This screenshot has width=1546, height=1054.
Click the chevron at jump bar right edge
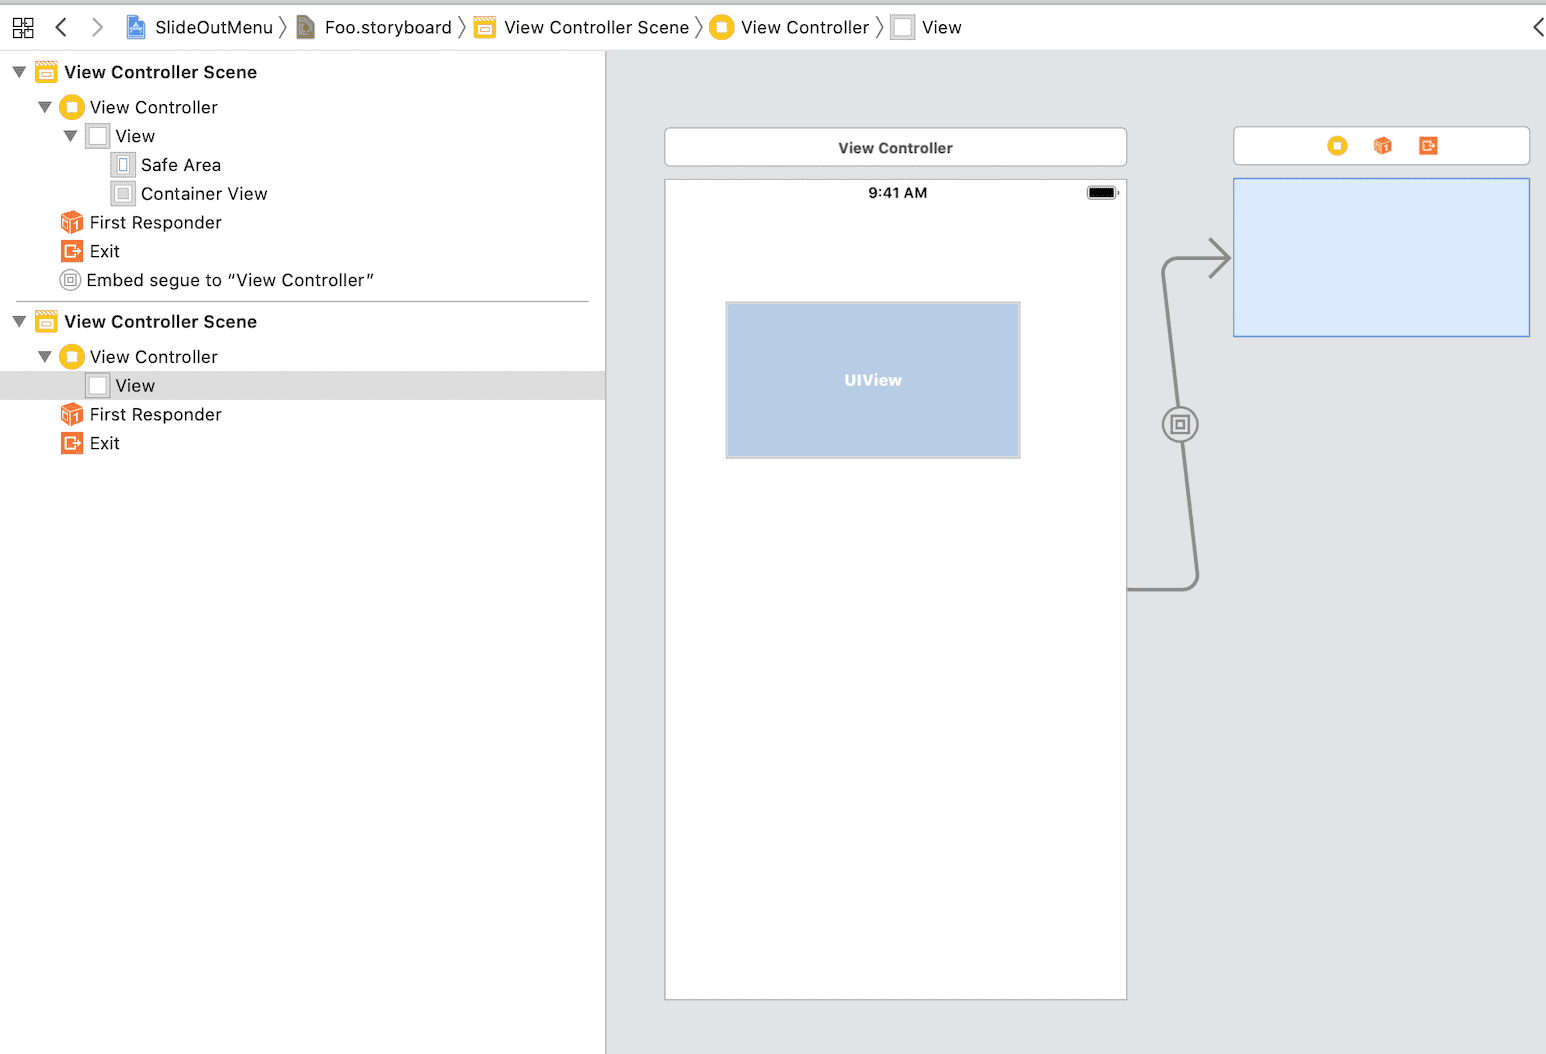tap(1538, 27)
